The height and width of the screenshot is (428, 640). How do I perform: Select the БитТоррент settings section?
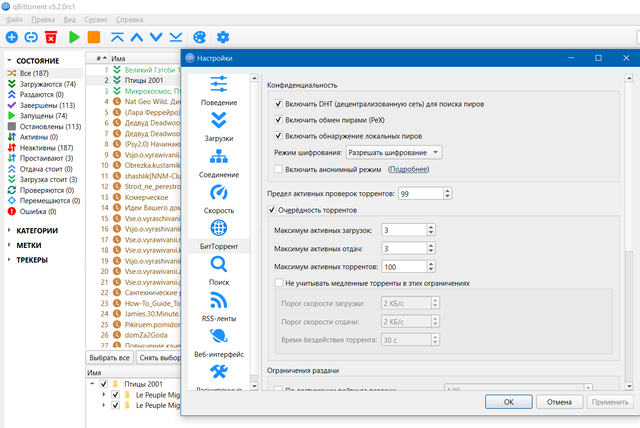click(x=219, y=235)
